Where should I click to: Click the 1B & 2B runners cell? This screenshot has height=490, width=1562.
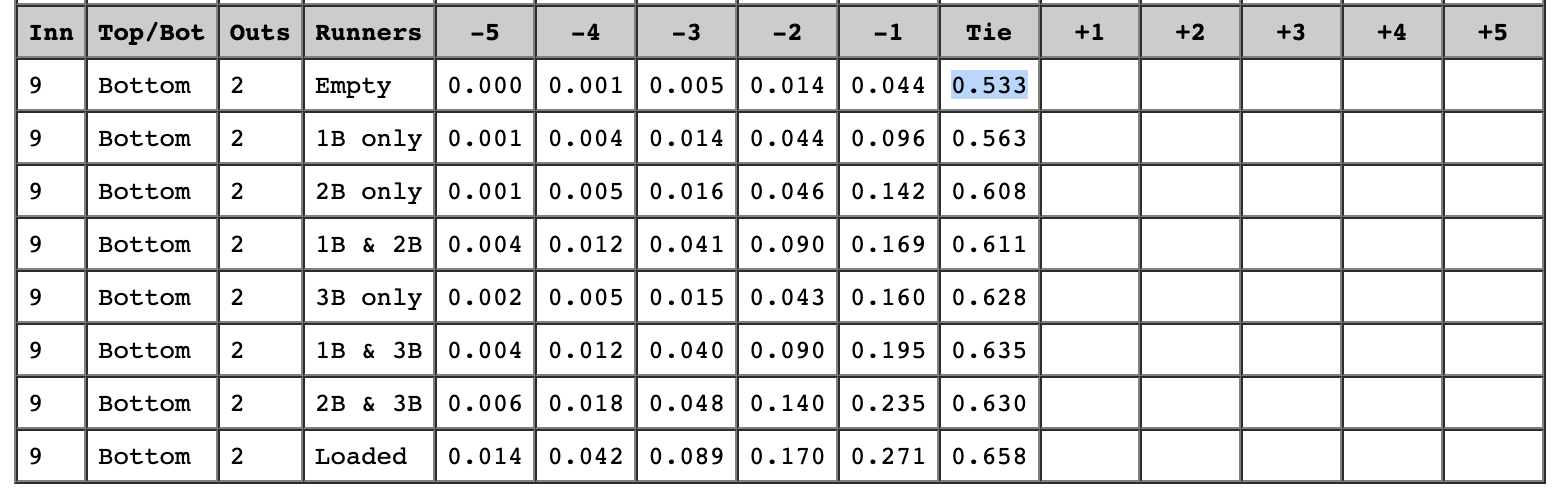[x=368, y=245]
